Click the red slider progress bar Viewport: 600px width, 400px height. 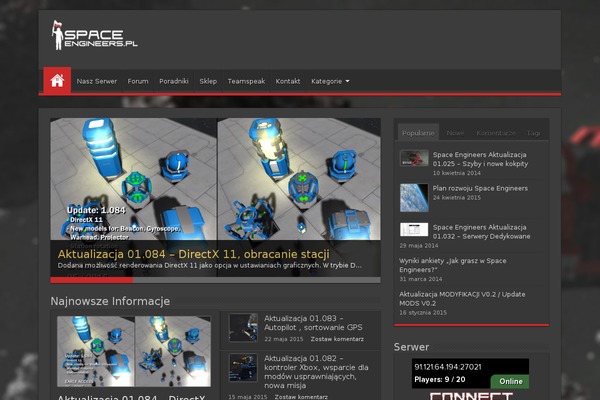pyautogui.click(x=92, y=280)
